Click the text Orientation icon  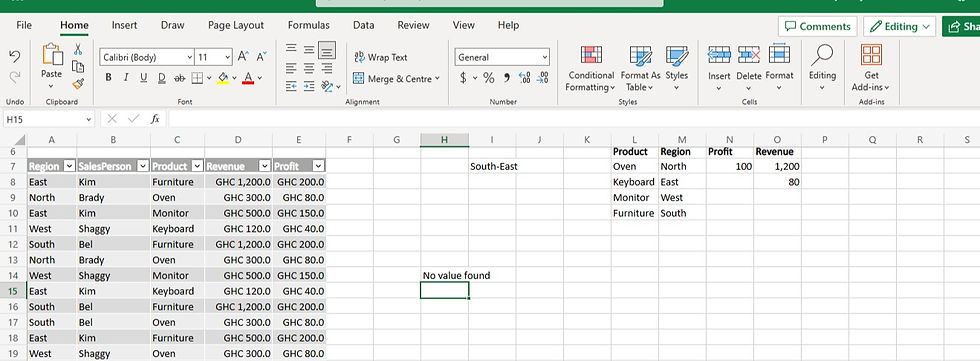tap(327, 86)
